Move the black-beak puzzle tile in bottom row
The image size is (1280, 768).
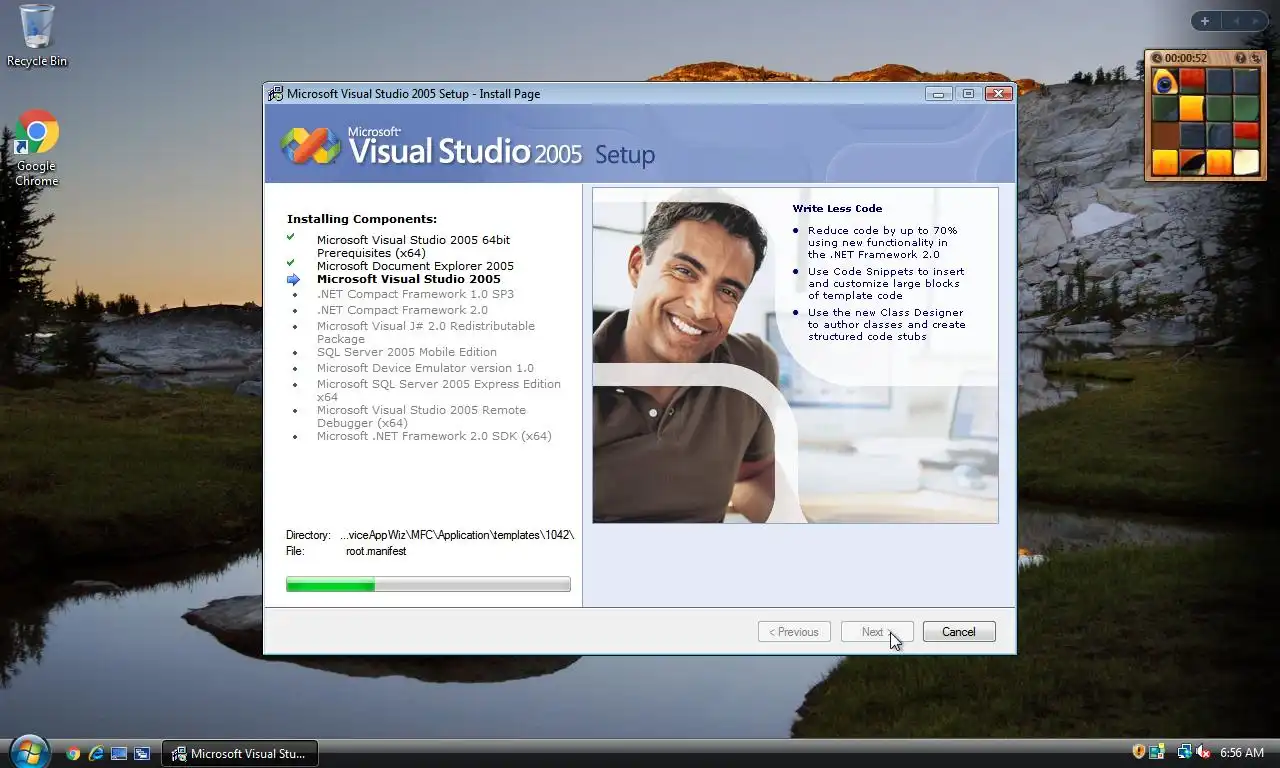tap(1192, 162)
